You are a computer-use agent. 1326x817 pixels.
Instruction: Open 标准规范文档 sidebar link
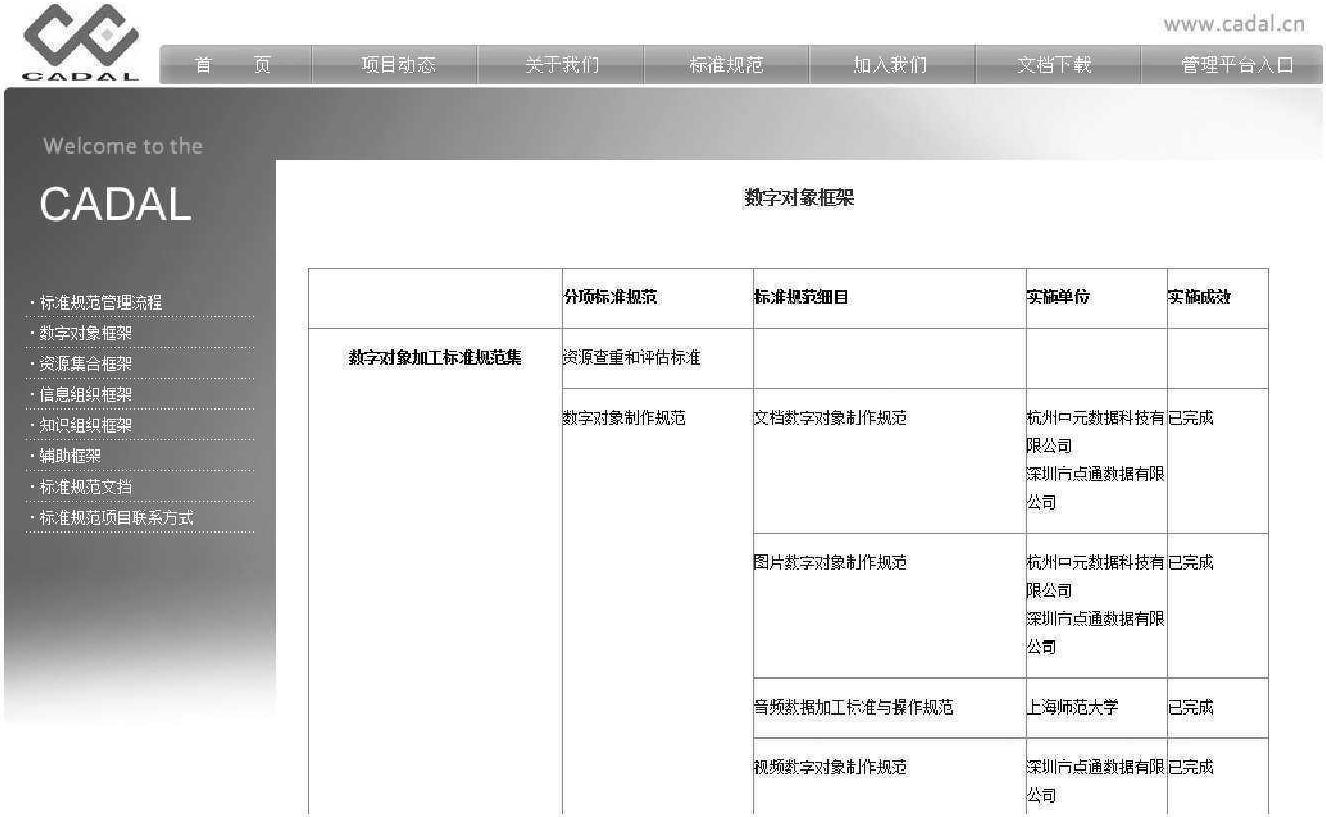click(85, 487)
